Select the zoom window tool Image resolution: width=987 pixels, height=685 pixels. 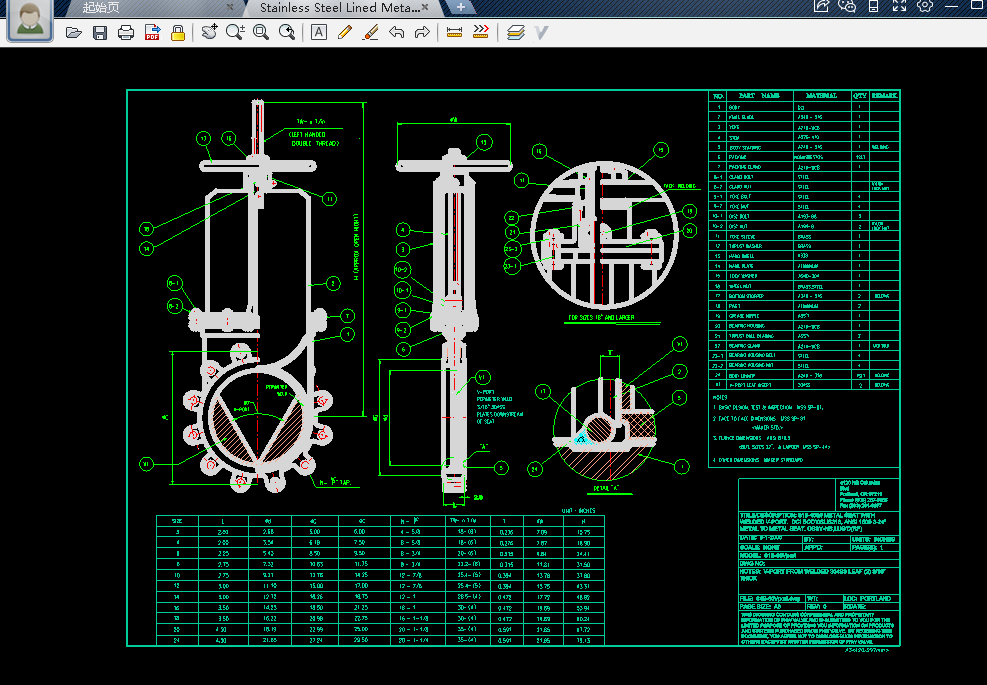(x=261, y=32)
